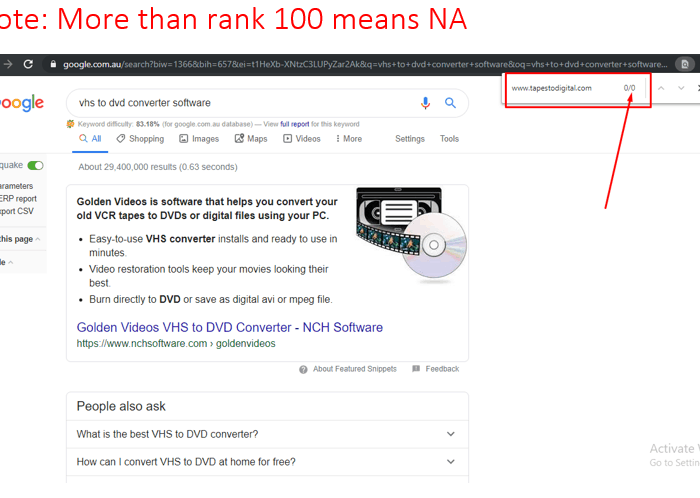Click the padlock site security icon
Viewport: 700px width, 498px height.
[x=53, y=64]
